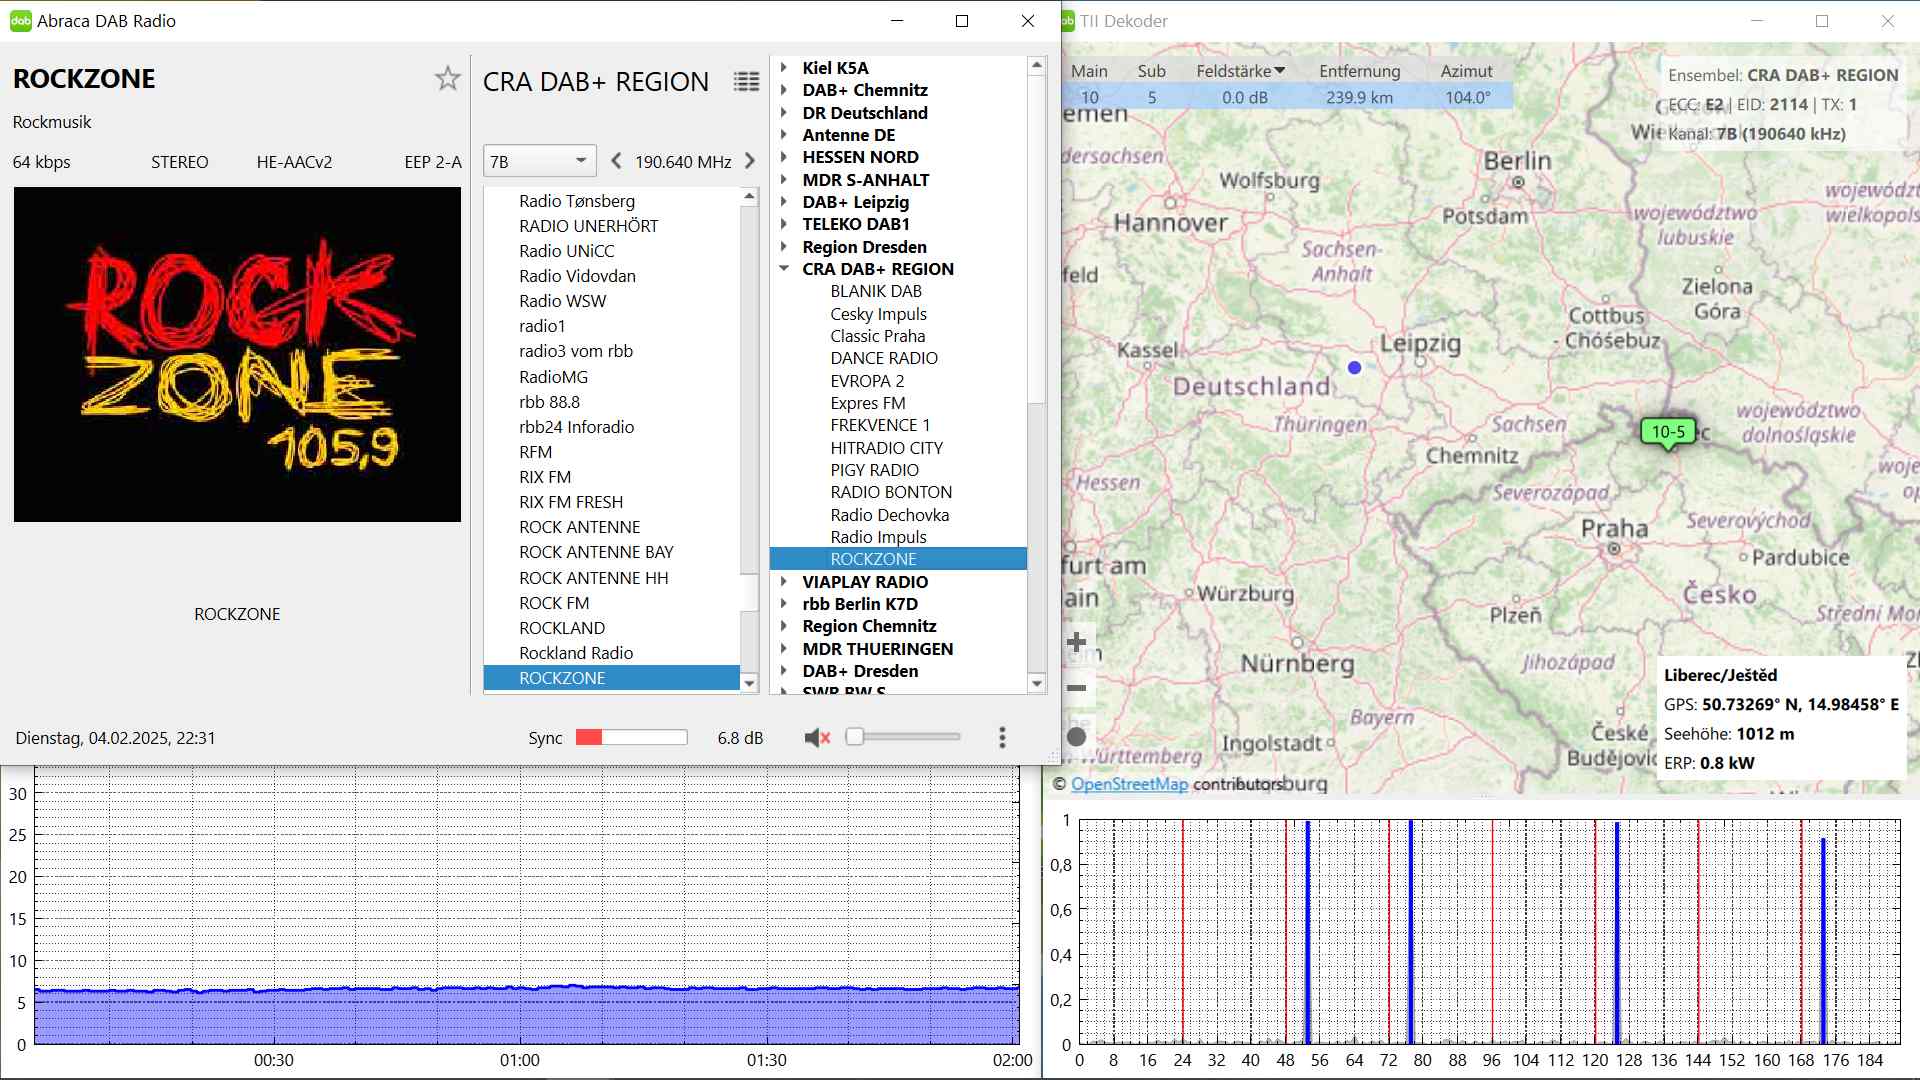This screenshot has width=1920, height=1080.
Task: Click the 10-5 transmitter marker on map
Action: coord(1668,432)
